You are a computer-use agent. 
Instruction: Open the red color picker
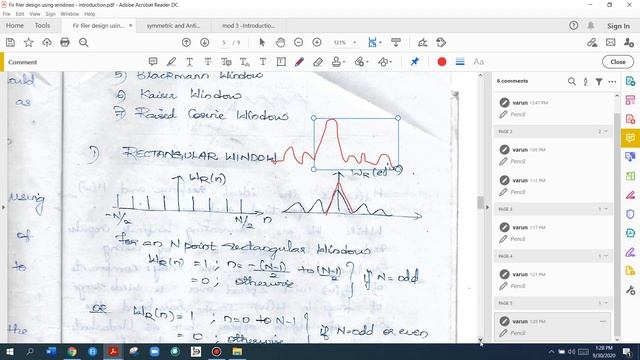point(442,62)
